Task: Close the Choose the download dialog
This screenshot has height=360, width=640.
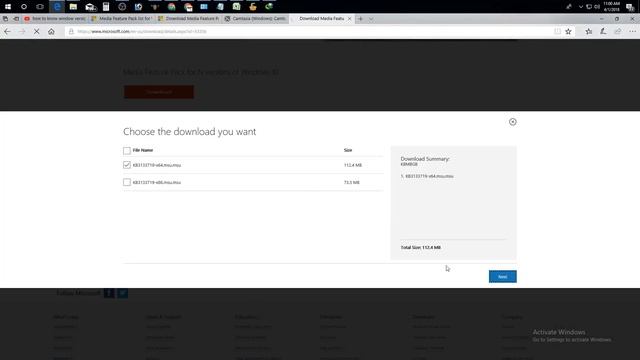Action: (513, 122)
